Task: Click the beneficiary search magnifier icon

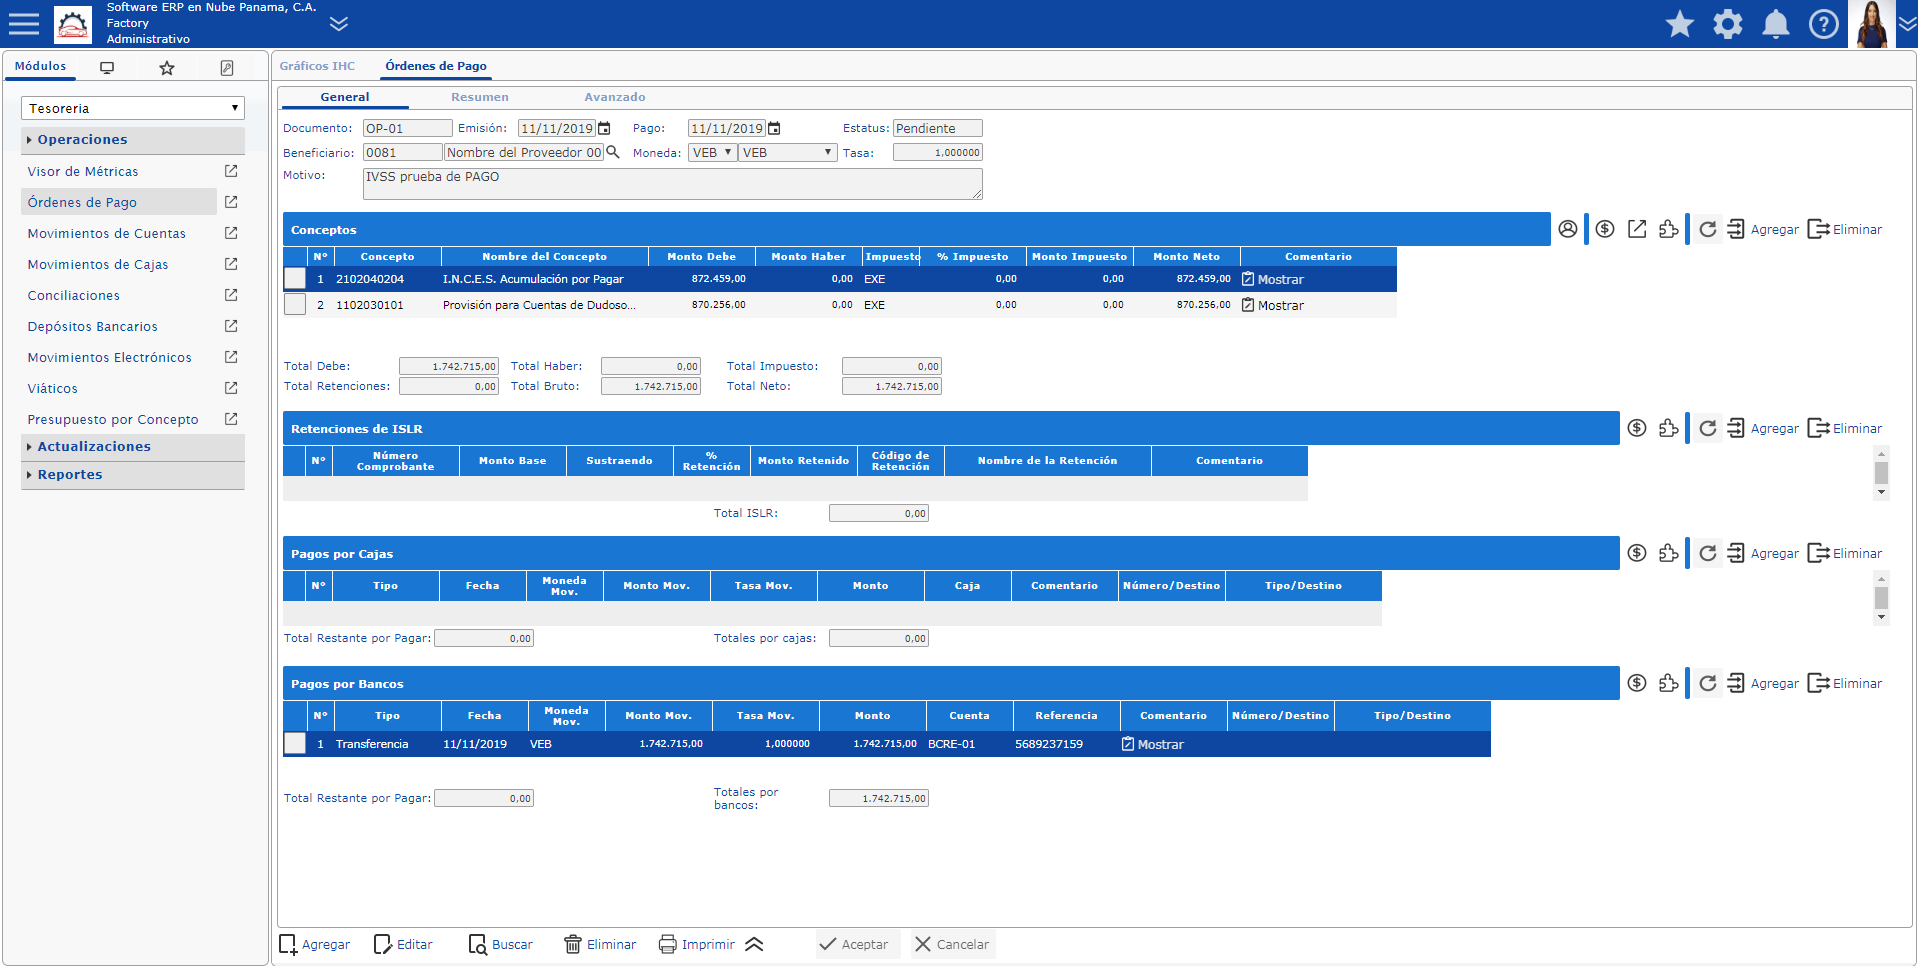Action: coord(613,152)
